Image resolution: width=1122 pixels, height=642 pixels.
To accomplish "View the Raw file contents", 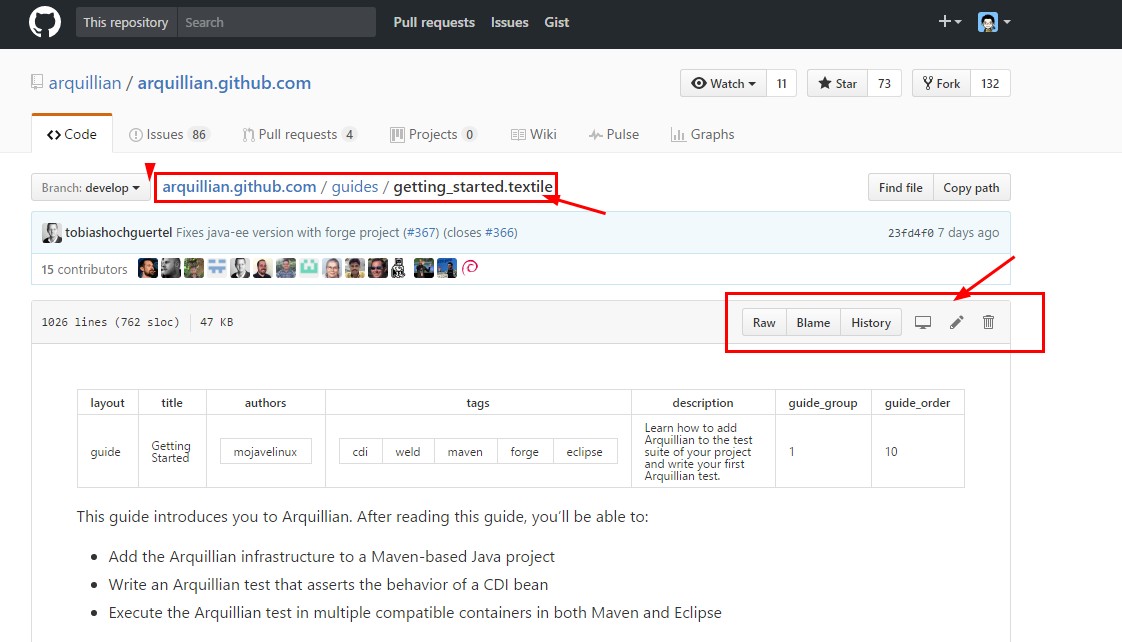I will pyautogui.click(x=764, y=323).
